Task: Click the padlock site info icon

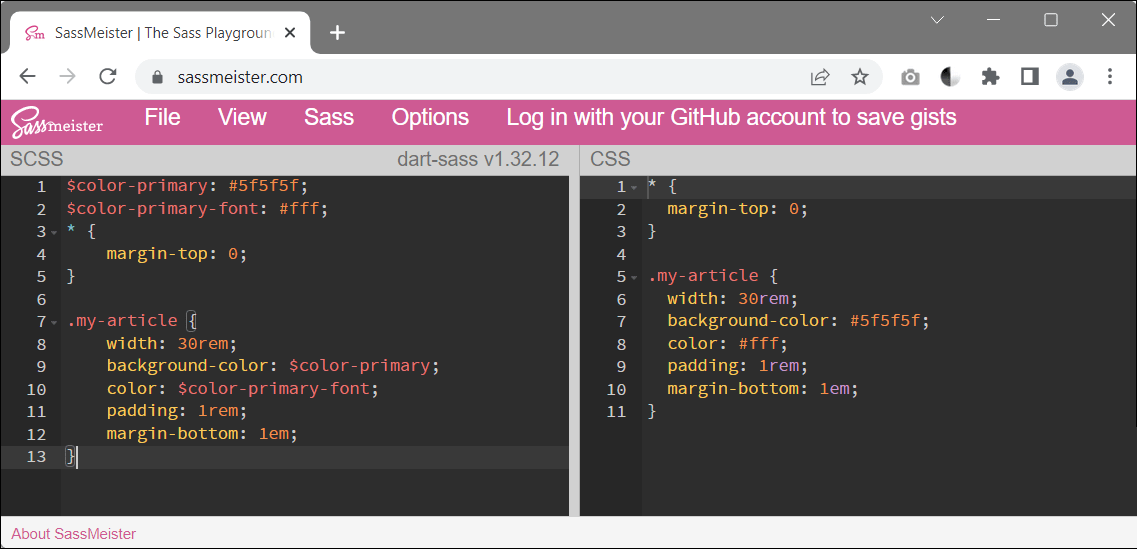Action: [158, 77]
